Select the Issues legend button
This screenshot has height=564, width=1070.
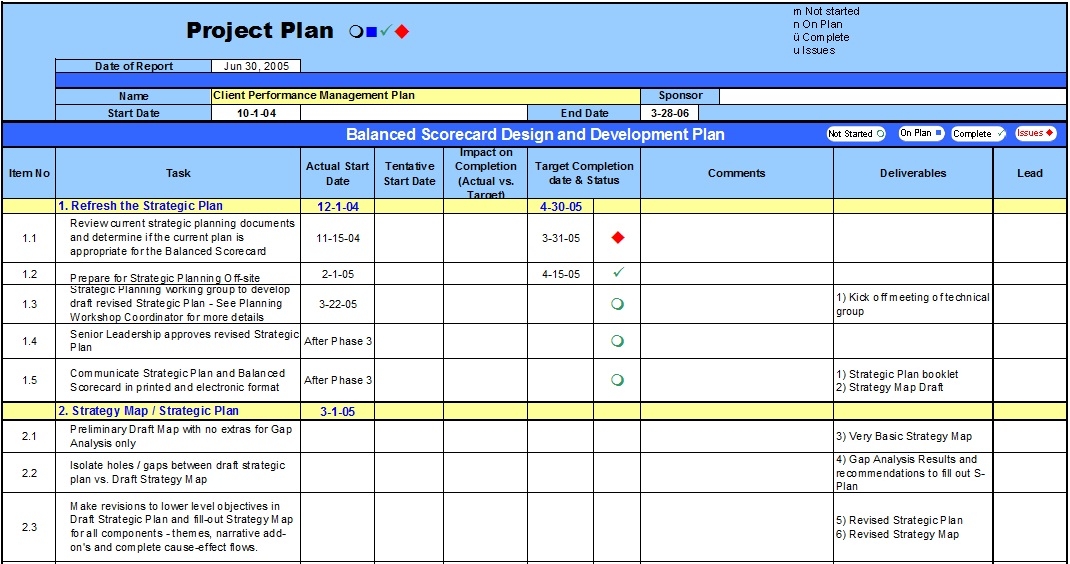[x=1036, y=134]
